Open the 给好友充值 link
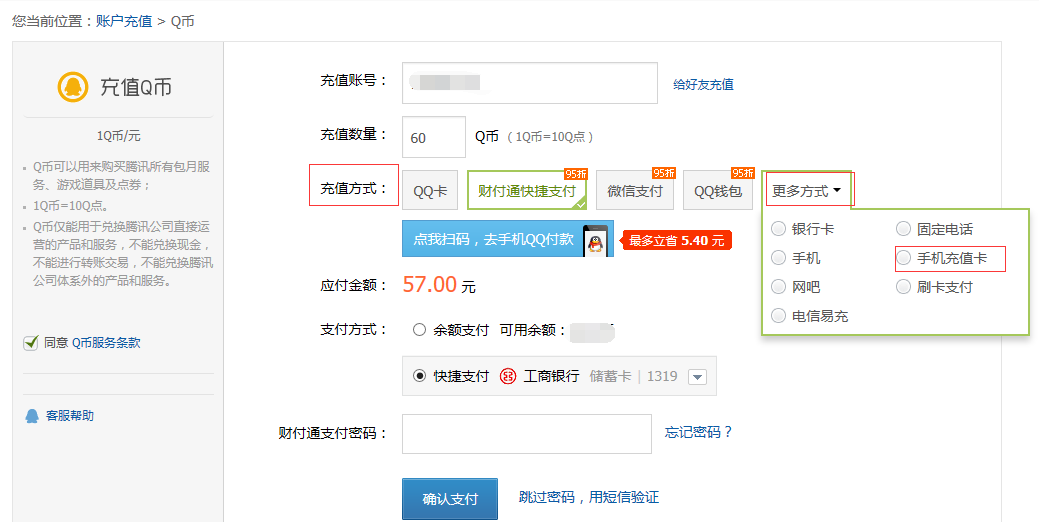This screenshot has height=522, width=1039. pyautogui.click(x=703, y=84)
